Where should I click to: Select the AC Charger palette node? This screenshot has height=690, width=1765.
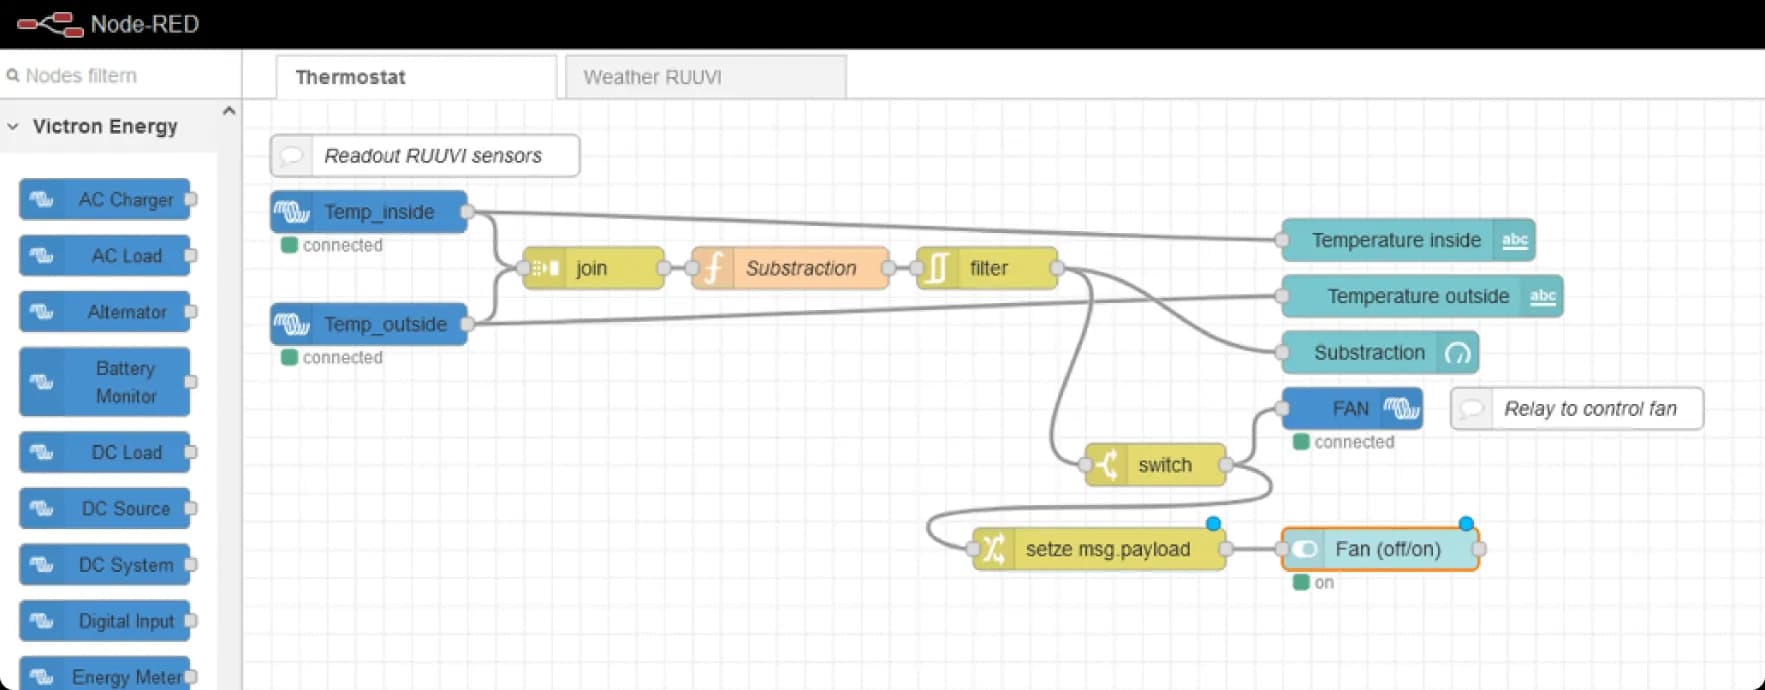[x=105, y=200]
